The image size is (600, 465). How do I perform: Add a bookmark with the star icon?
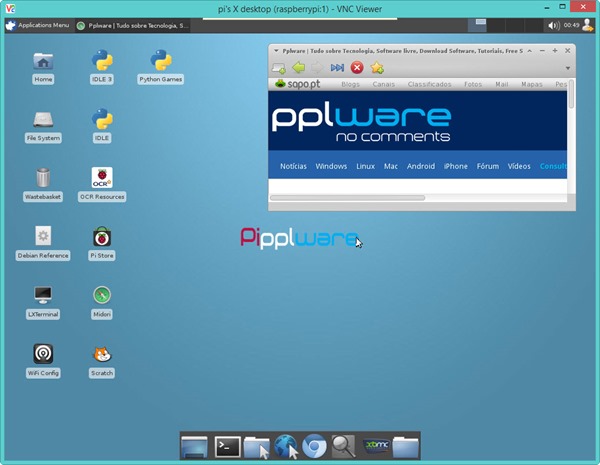(x=377, y=68)
